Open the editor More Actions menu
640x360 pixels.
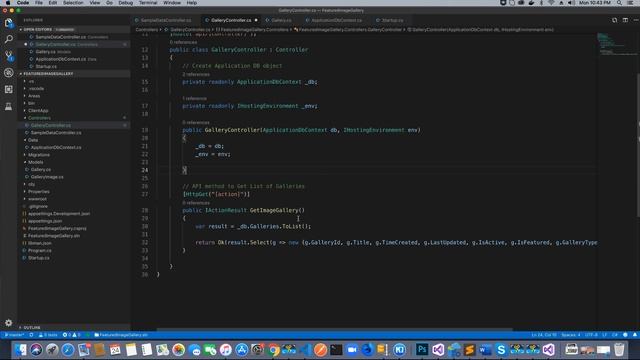[636, 20]
